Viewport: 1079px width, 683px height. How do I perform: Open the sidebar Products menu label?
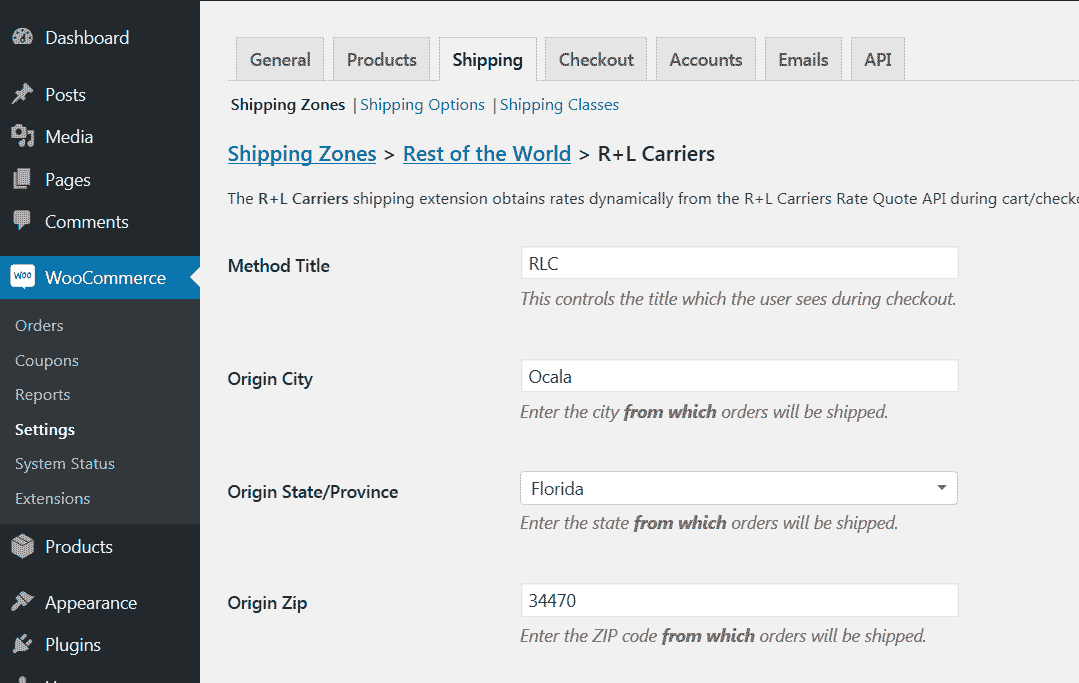[x=78, y=547]
